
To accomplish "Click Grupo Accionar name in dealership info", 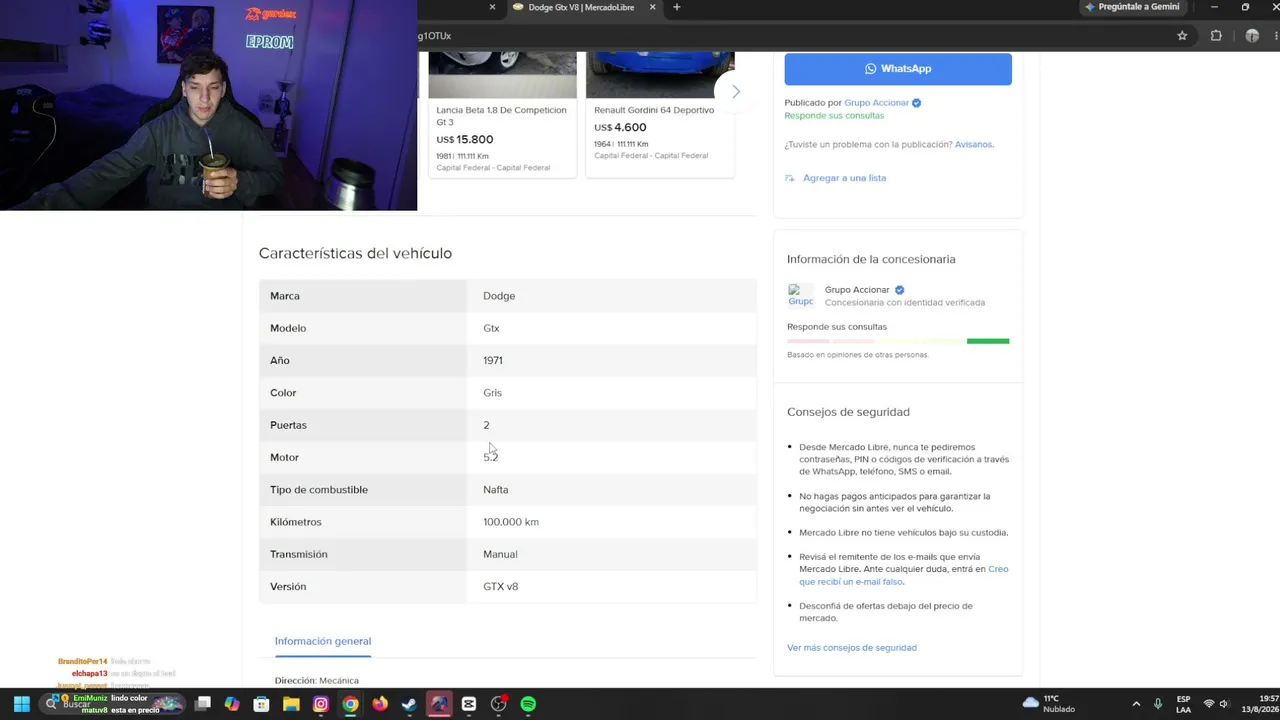I will pyautogui.click(x=857, y=290).
